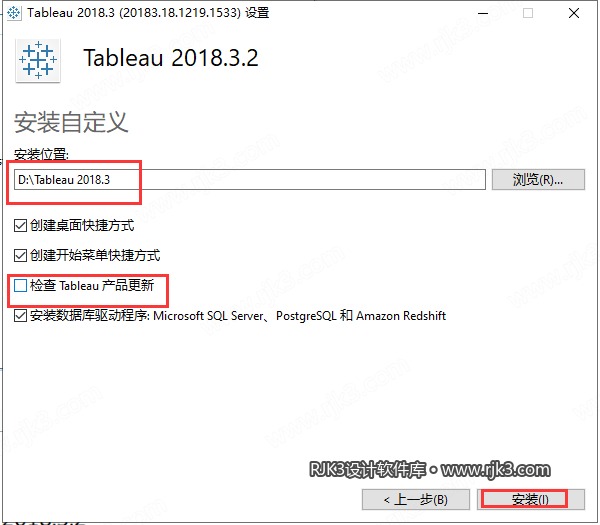The height and width of the screenshot is (525, 600).
Task: Click the Tableau title bar icon
Action: click(x=14, y=13)
